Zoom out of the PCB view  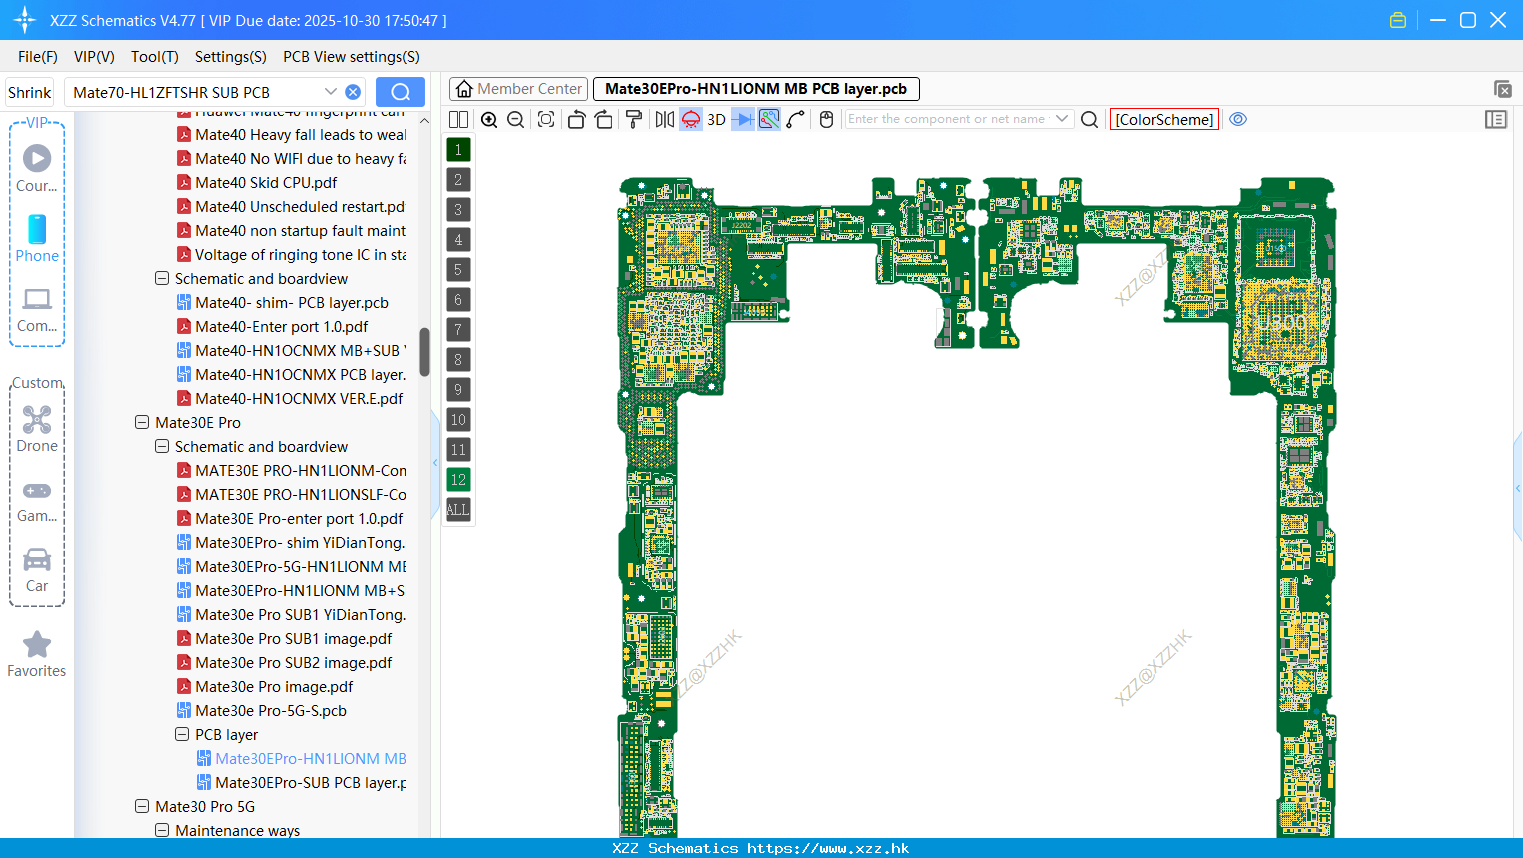coord(515,119)
